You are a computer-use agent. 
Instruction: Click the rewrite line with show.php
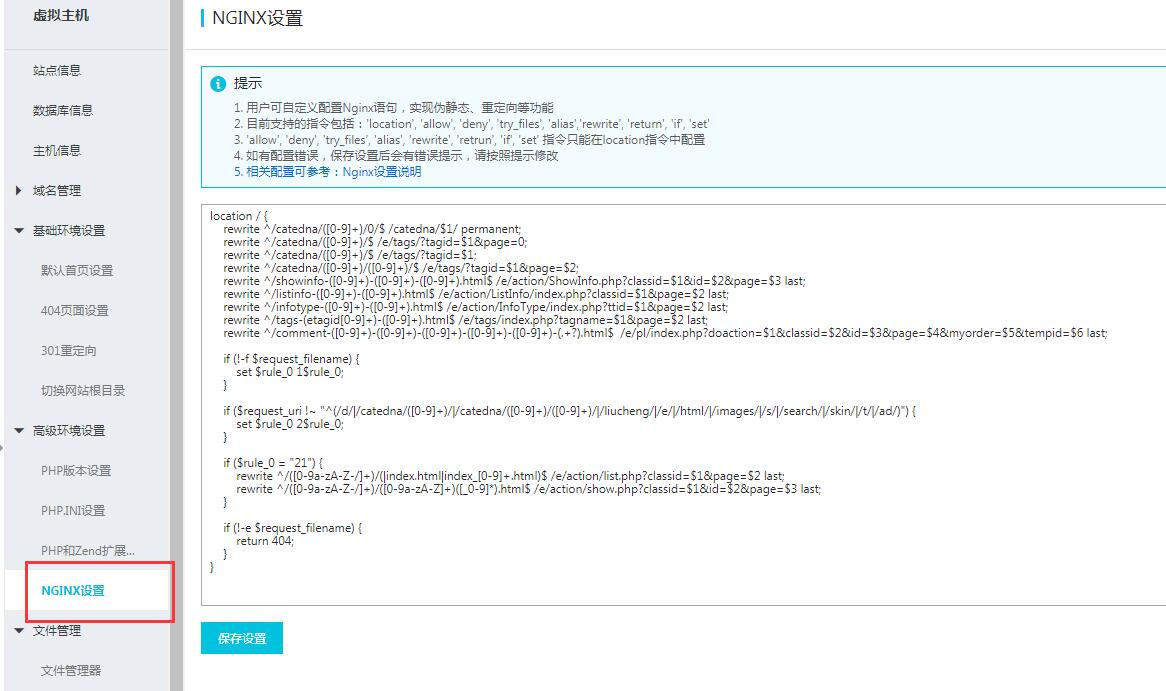(x=528, y=489)
